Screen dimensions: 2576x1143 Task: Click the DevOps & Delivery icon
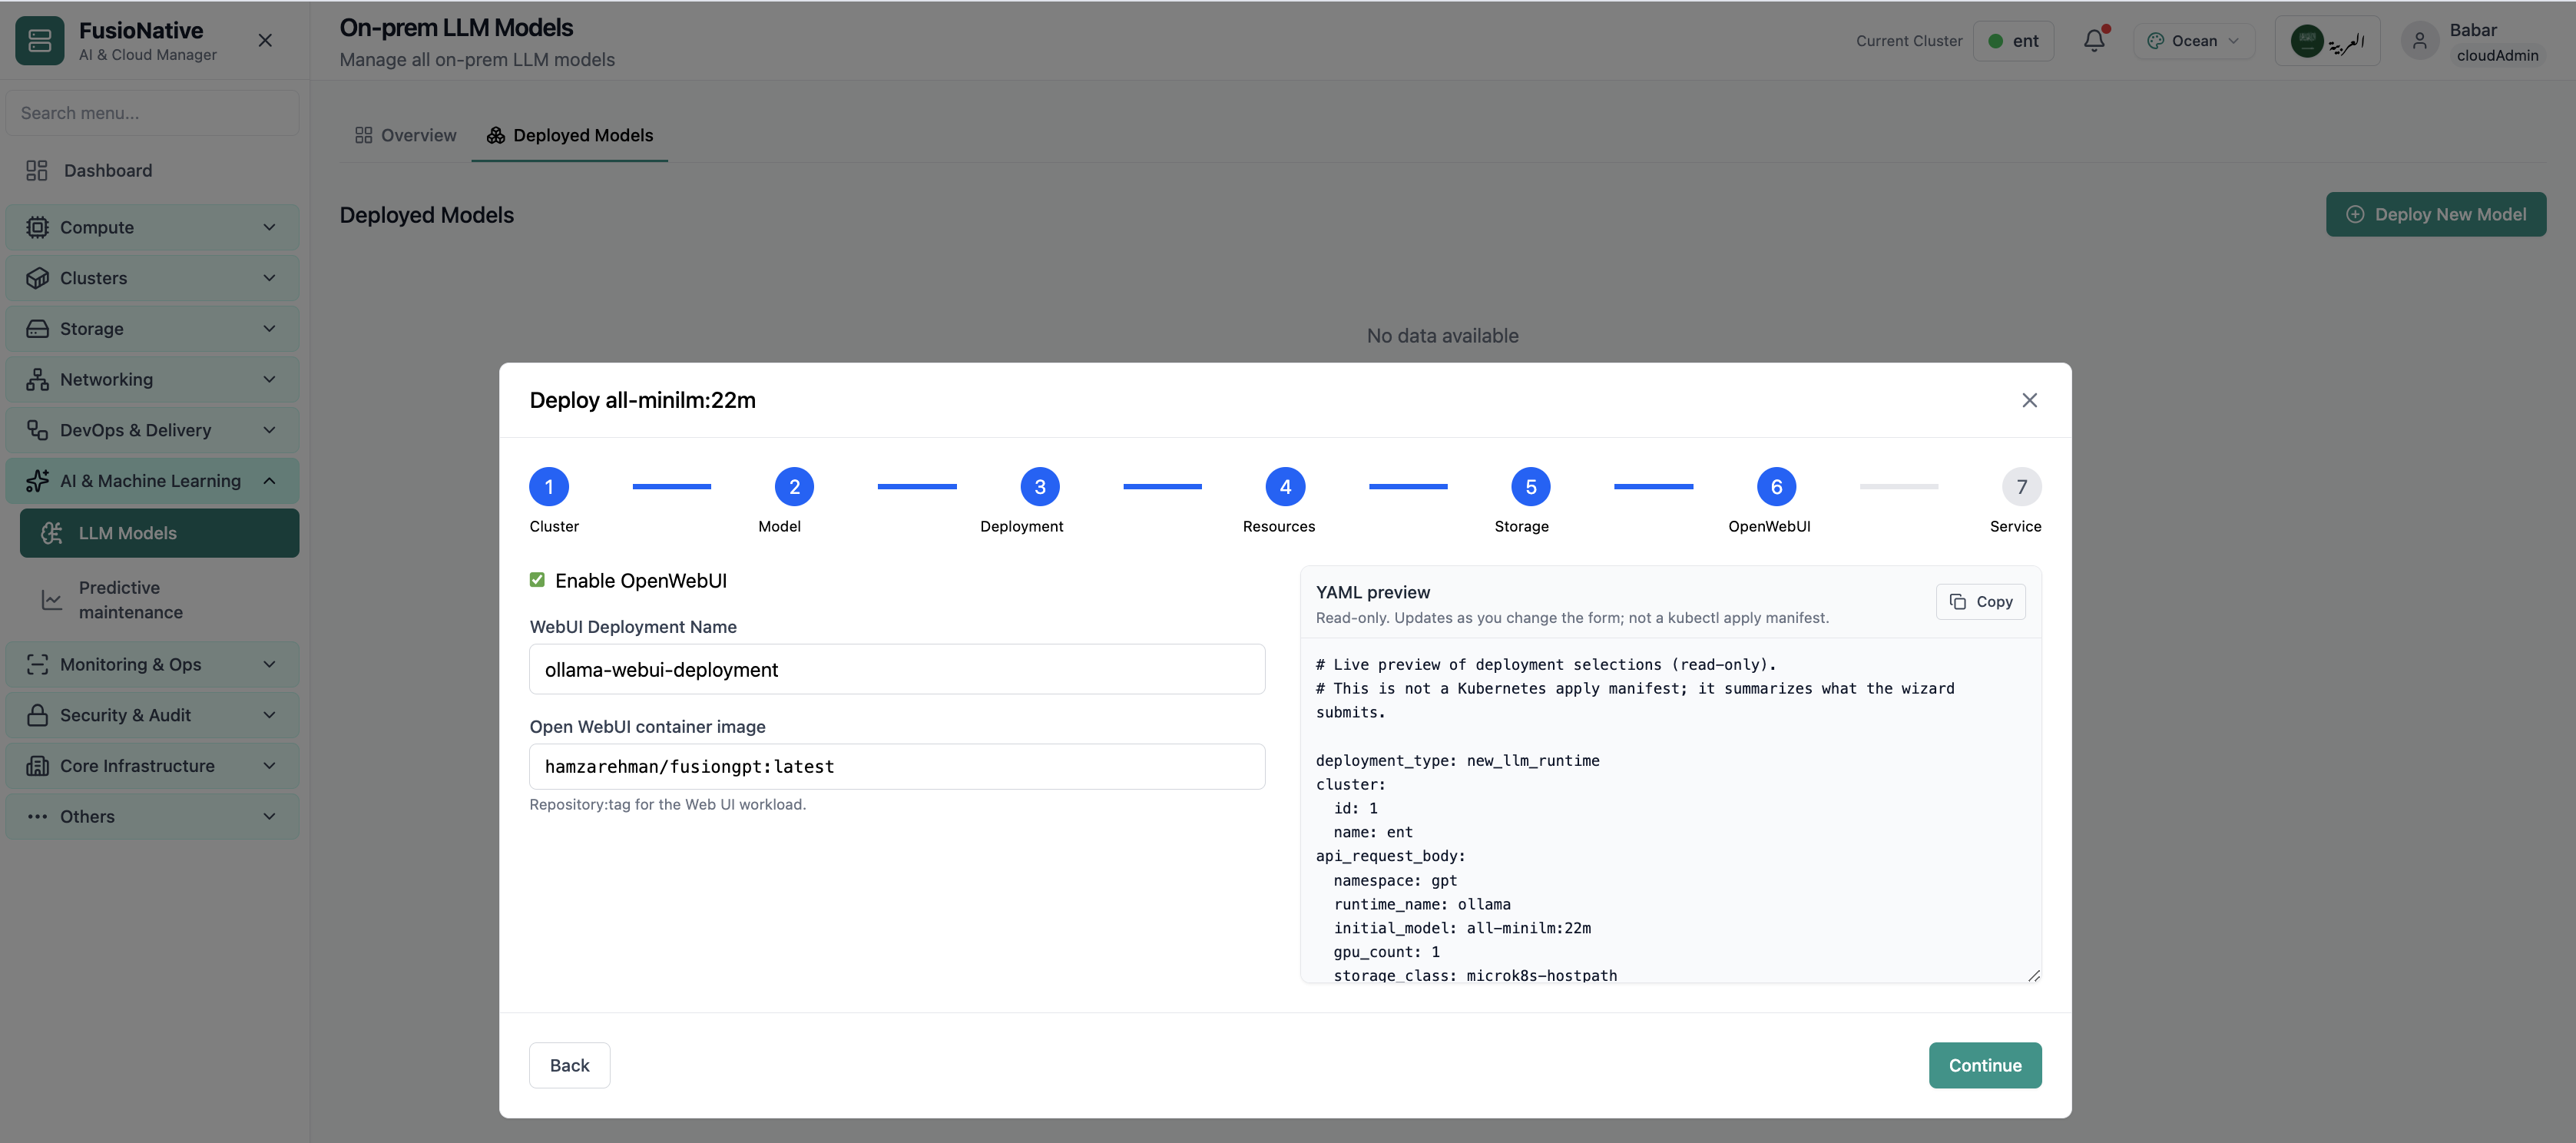click(37, 431)
